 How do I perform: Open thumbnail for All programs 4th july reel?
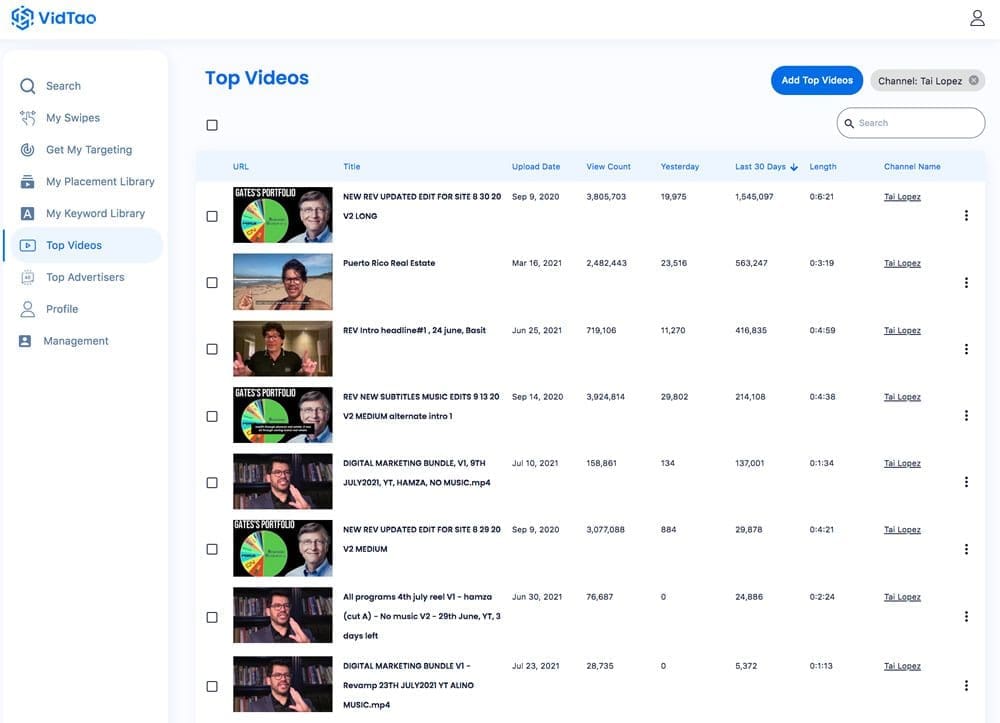point(283,615)
